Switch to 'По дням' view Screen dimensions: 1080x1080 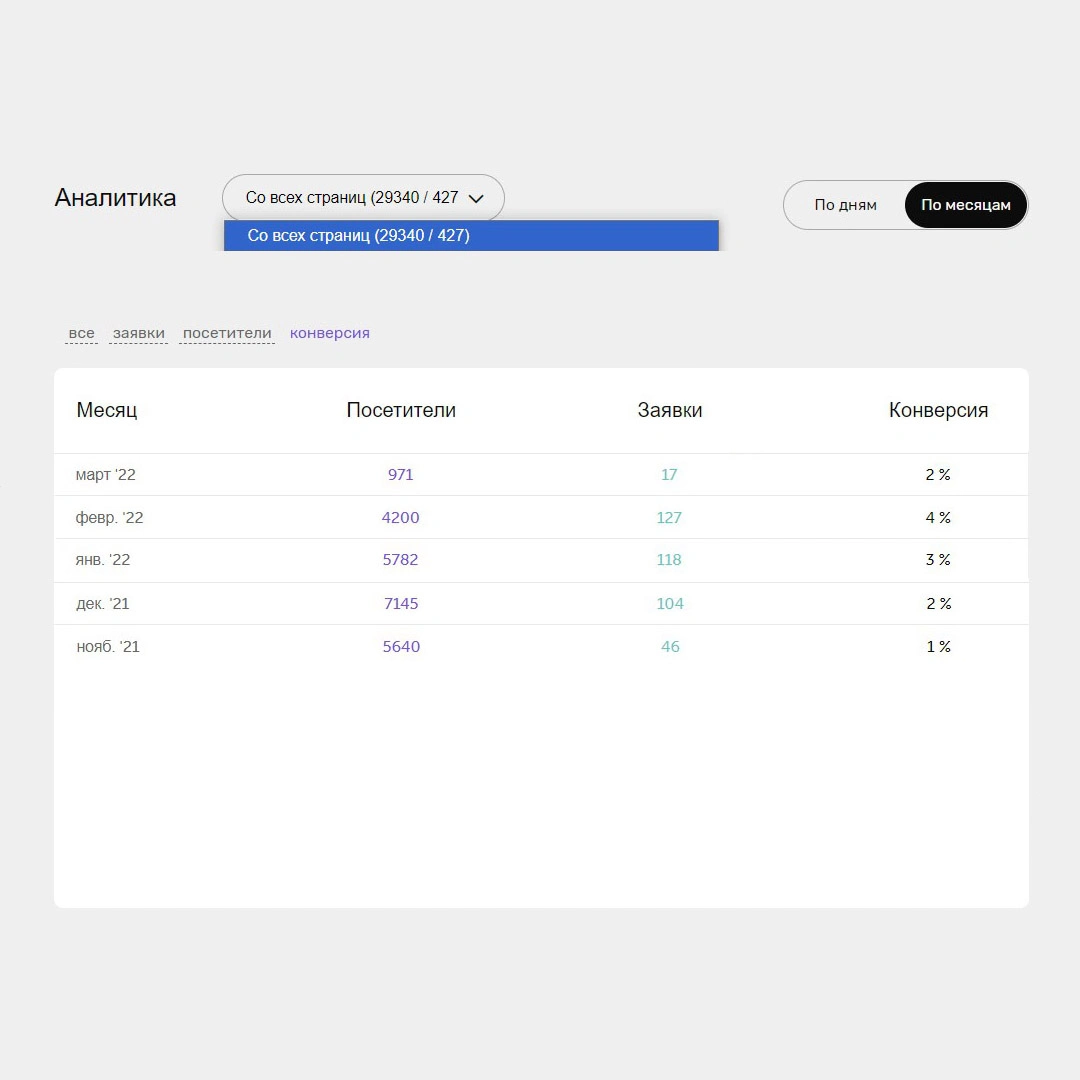845,205
